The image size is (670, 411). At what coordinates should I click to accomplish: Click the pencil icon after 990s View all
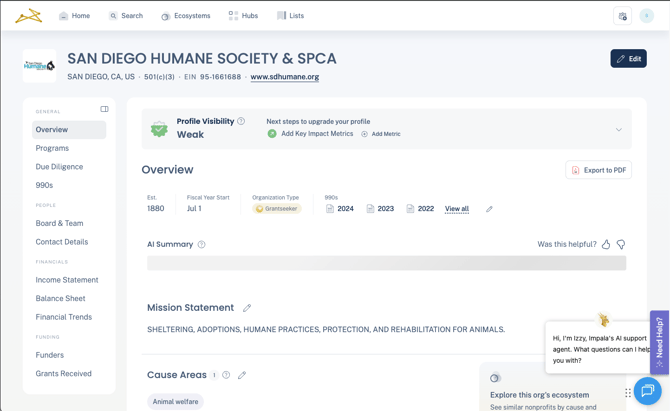click(x=489, y=209)
